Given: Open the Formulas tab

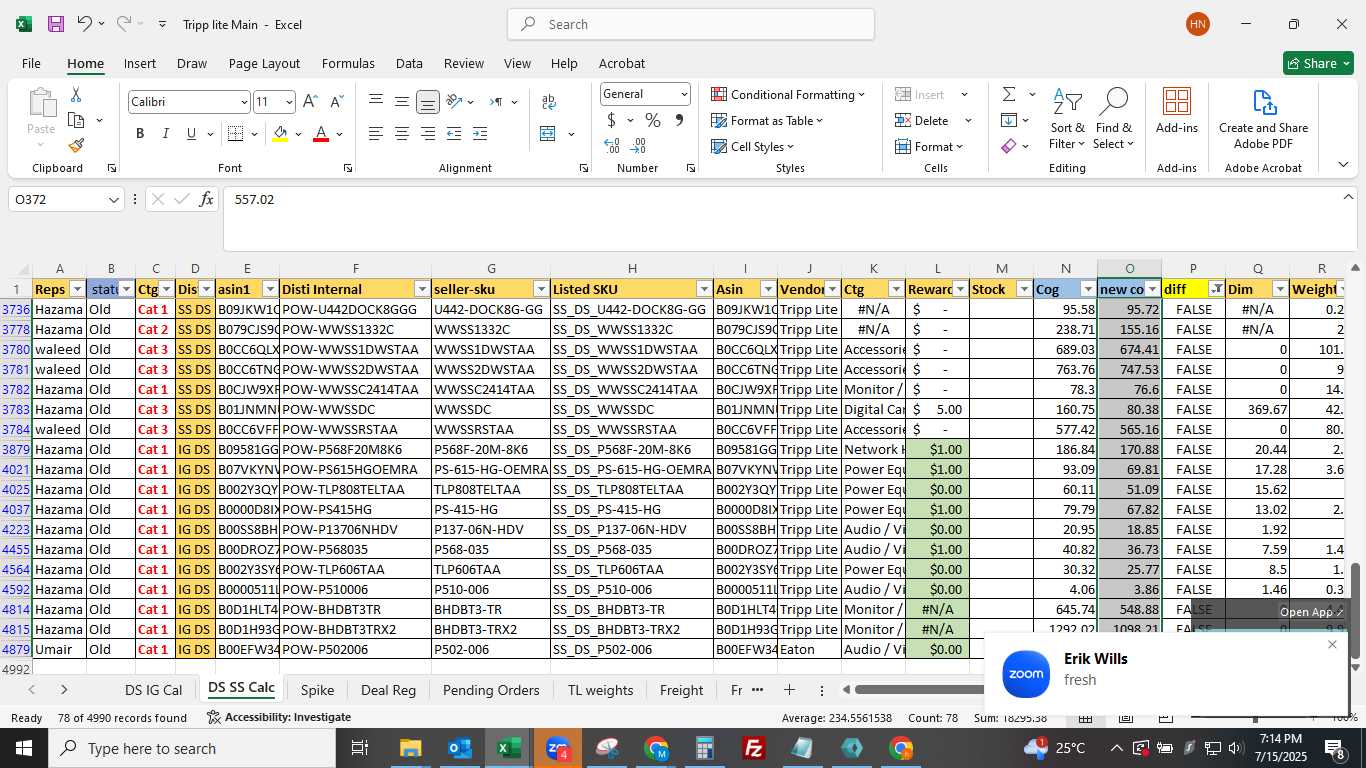Looking at the screenshot, I should point(348,63).
